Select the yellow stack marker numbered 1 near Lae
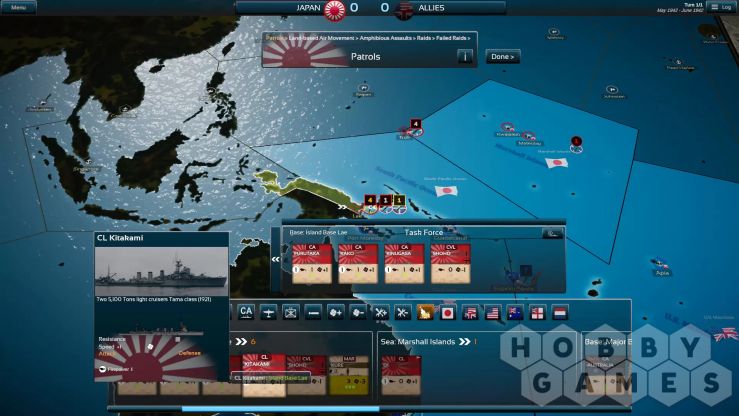Screen dimensions: 739x416 399,200
